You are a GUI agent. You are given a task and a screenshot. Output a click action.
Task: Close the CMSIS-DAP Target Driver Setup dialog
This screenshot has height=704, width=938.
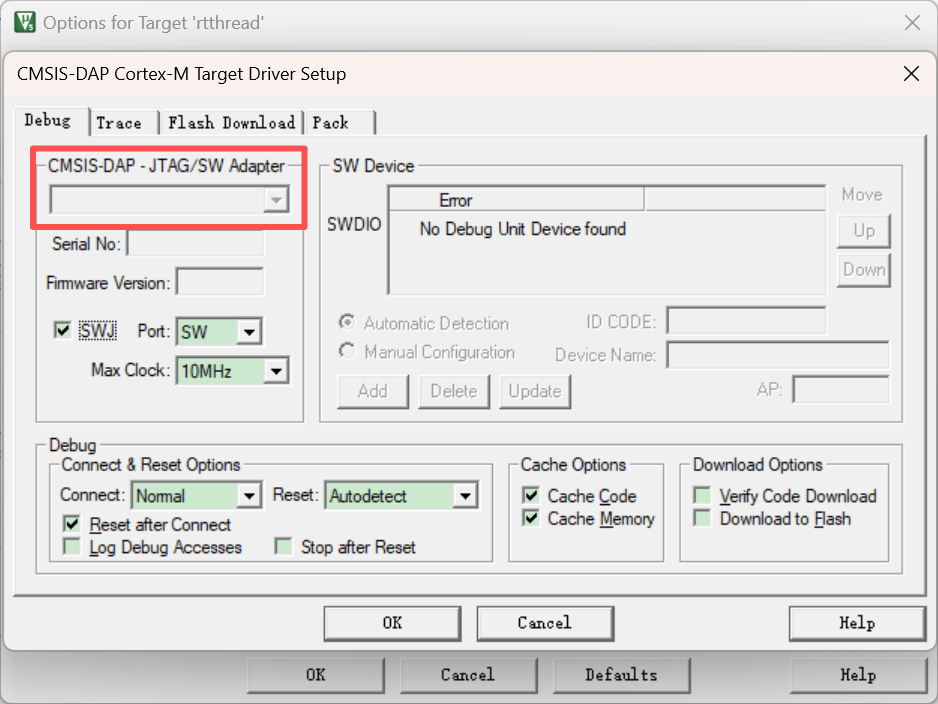(x=911, y=74)
